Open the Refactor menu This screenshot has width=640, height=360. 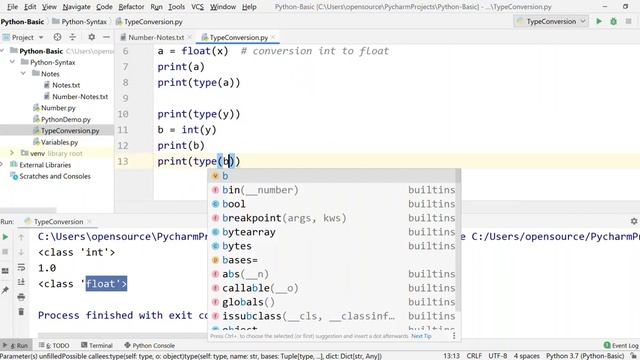point(131,7)
